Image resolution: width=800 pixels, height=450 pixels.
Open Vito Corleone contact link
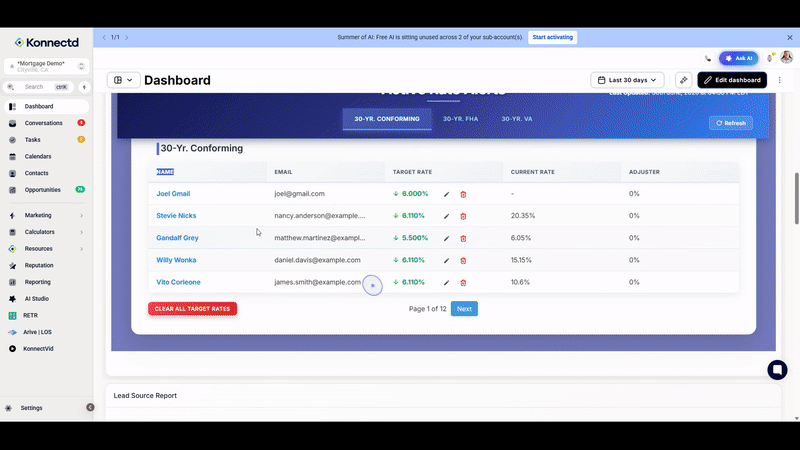178,282
